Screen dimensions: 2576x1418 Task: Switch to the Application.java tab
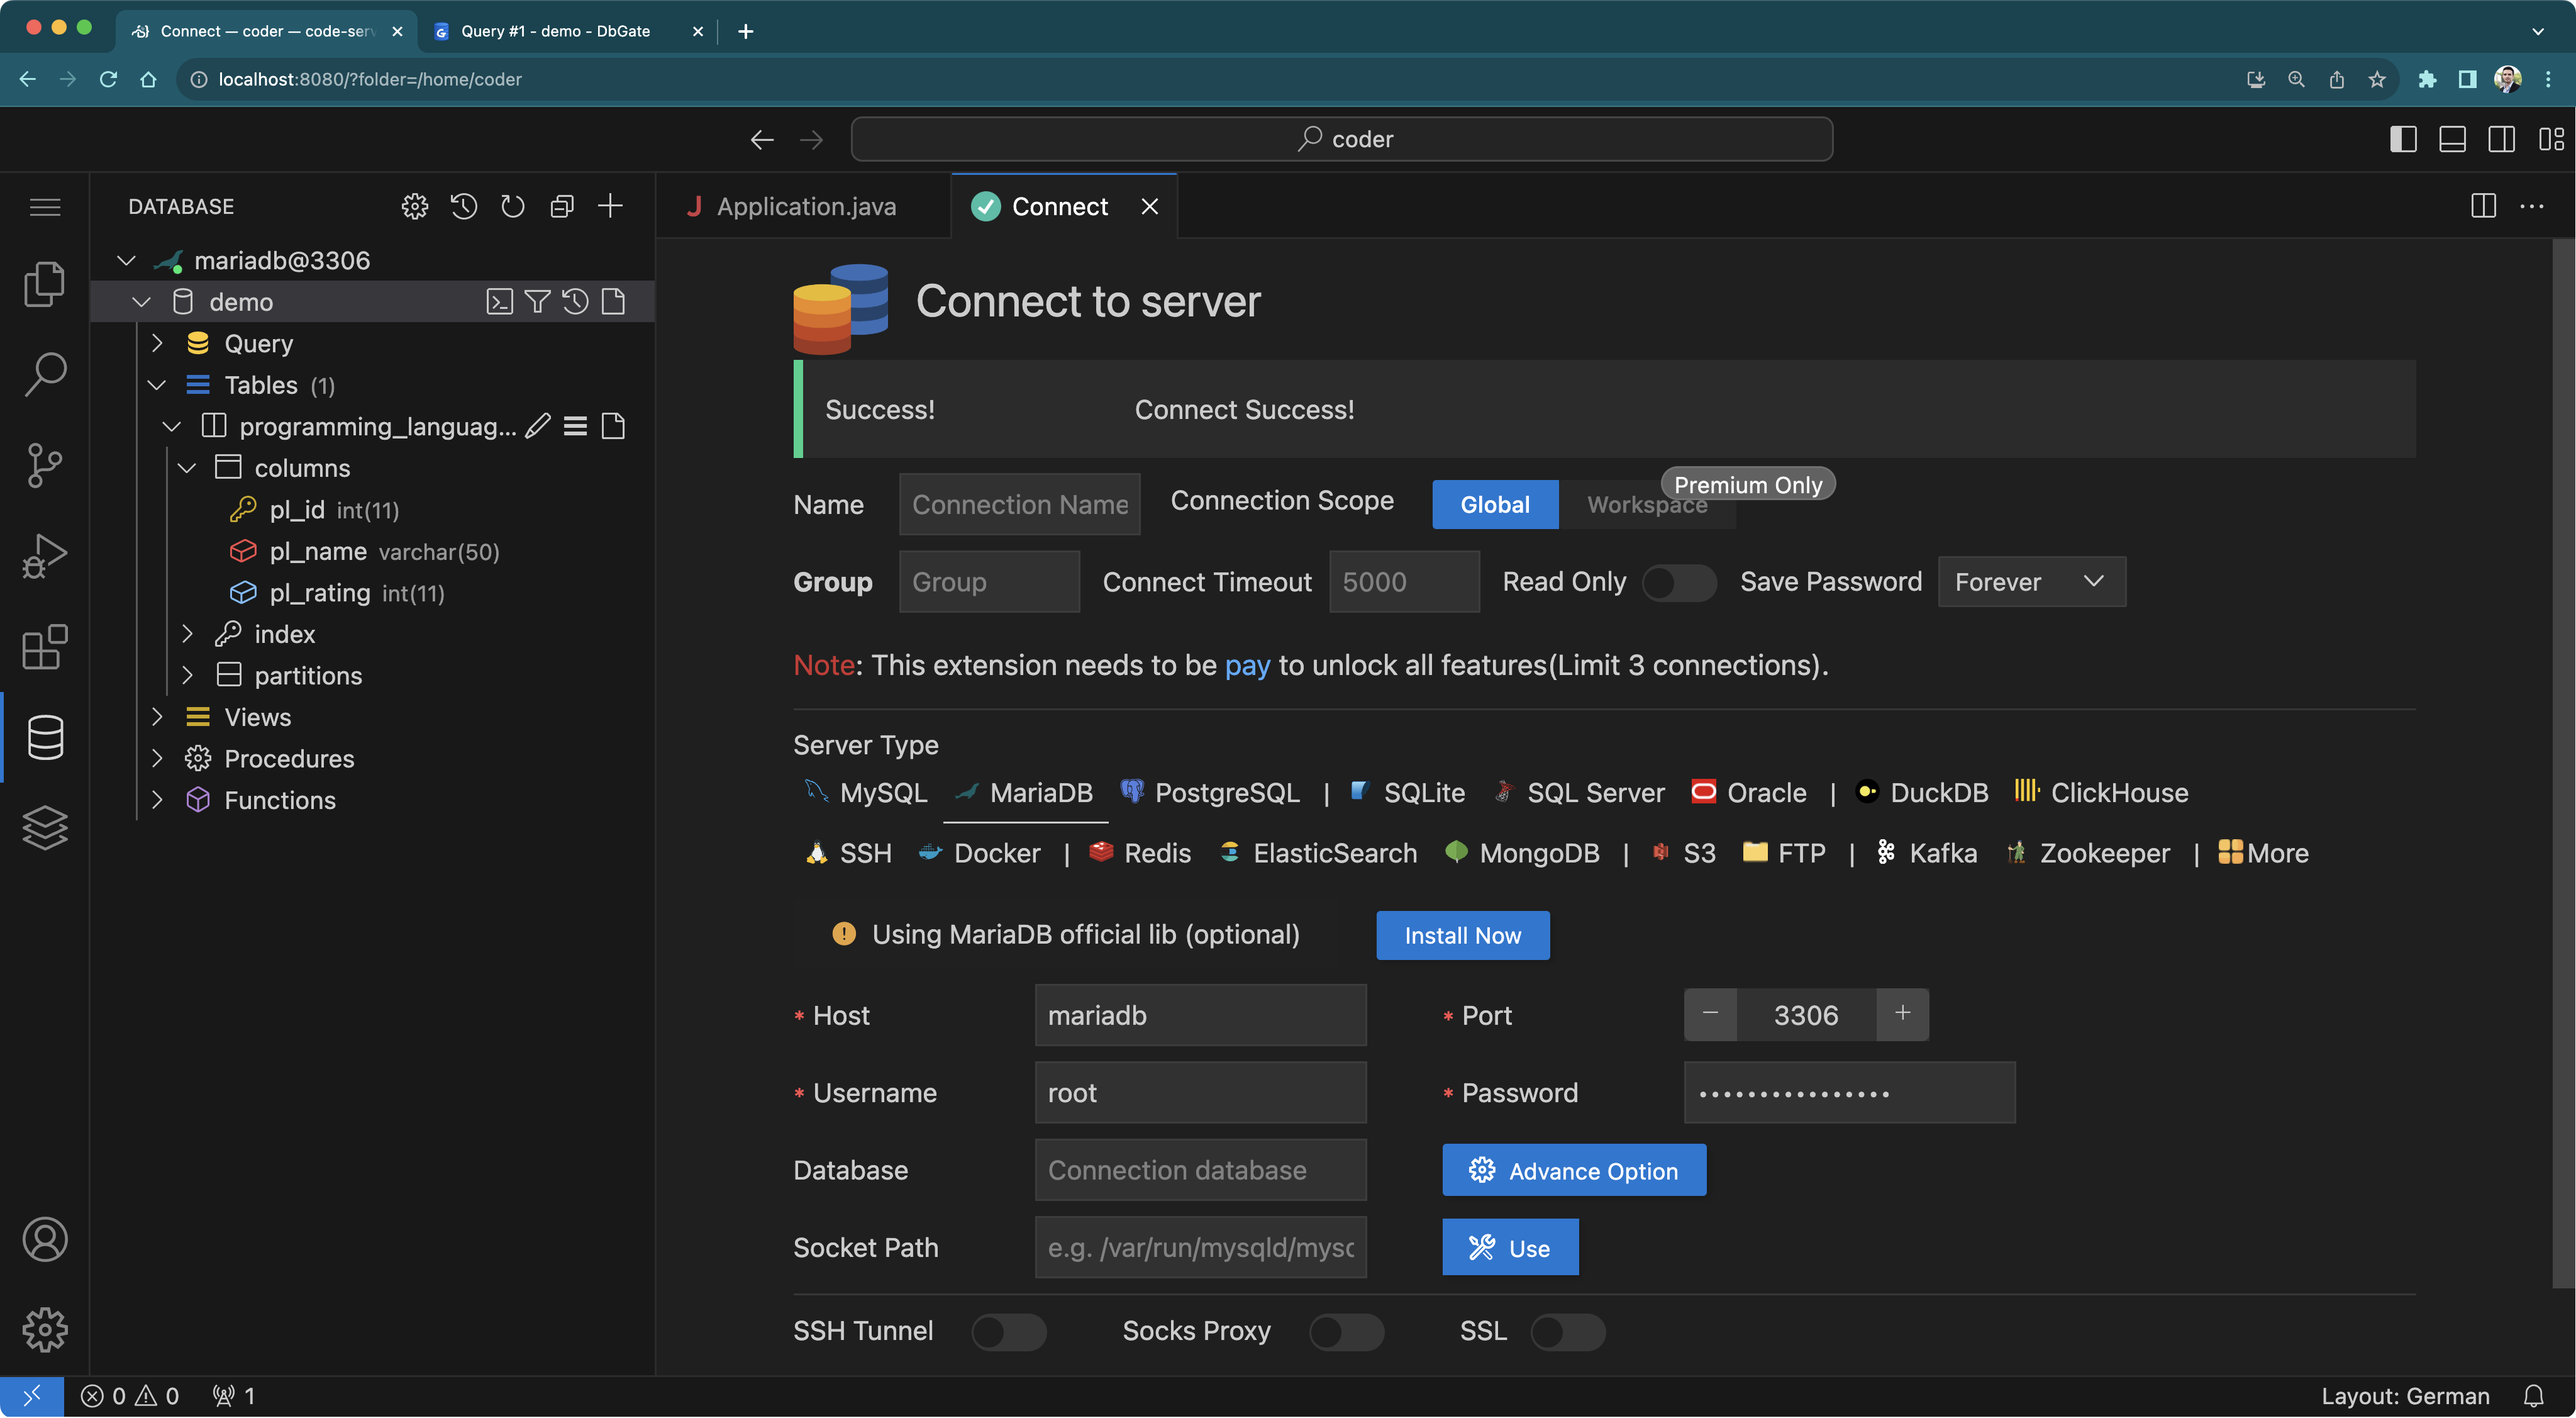[x=806, y=206]
